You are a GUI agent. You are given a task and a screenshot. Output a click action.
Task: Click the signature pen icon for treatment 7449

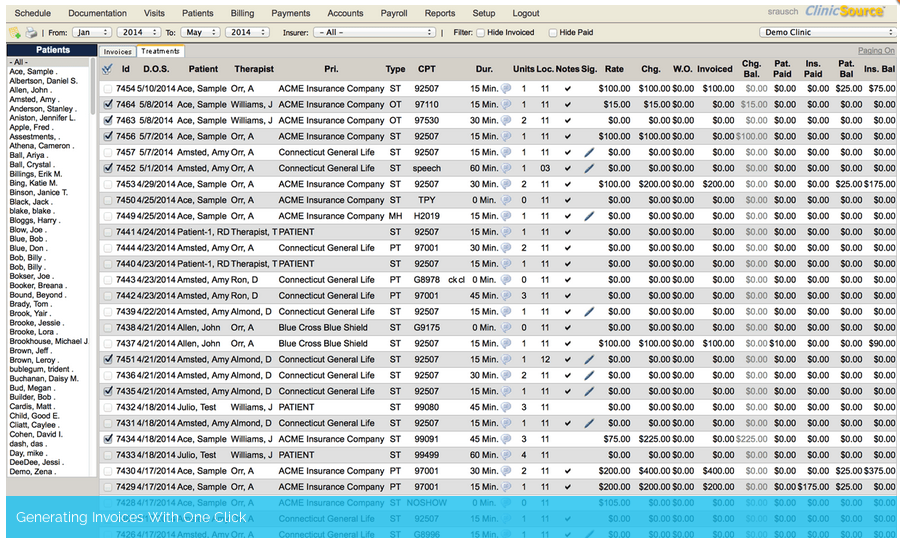pyautogui.click(x=589, y=216)
